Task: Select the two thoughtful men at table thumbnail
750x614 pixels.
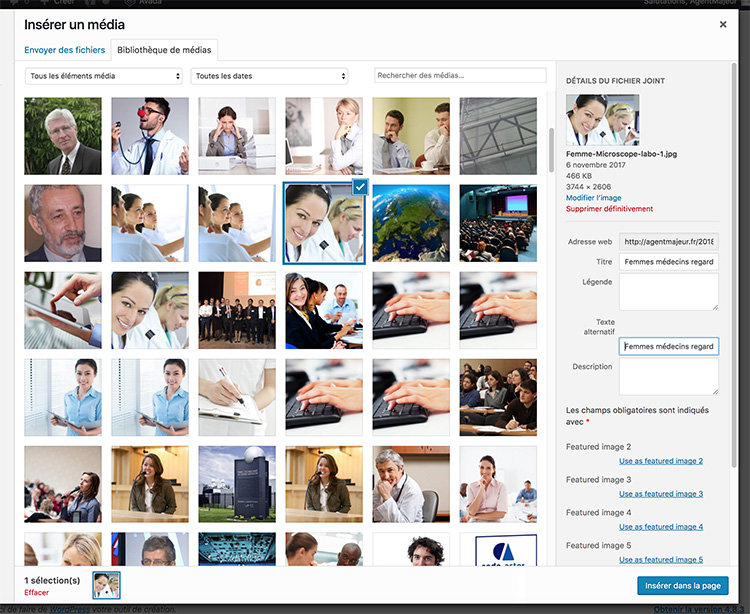Action: (x=411, y=136)
